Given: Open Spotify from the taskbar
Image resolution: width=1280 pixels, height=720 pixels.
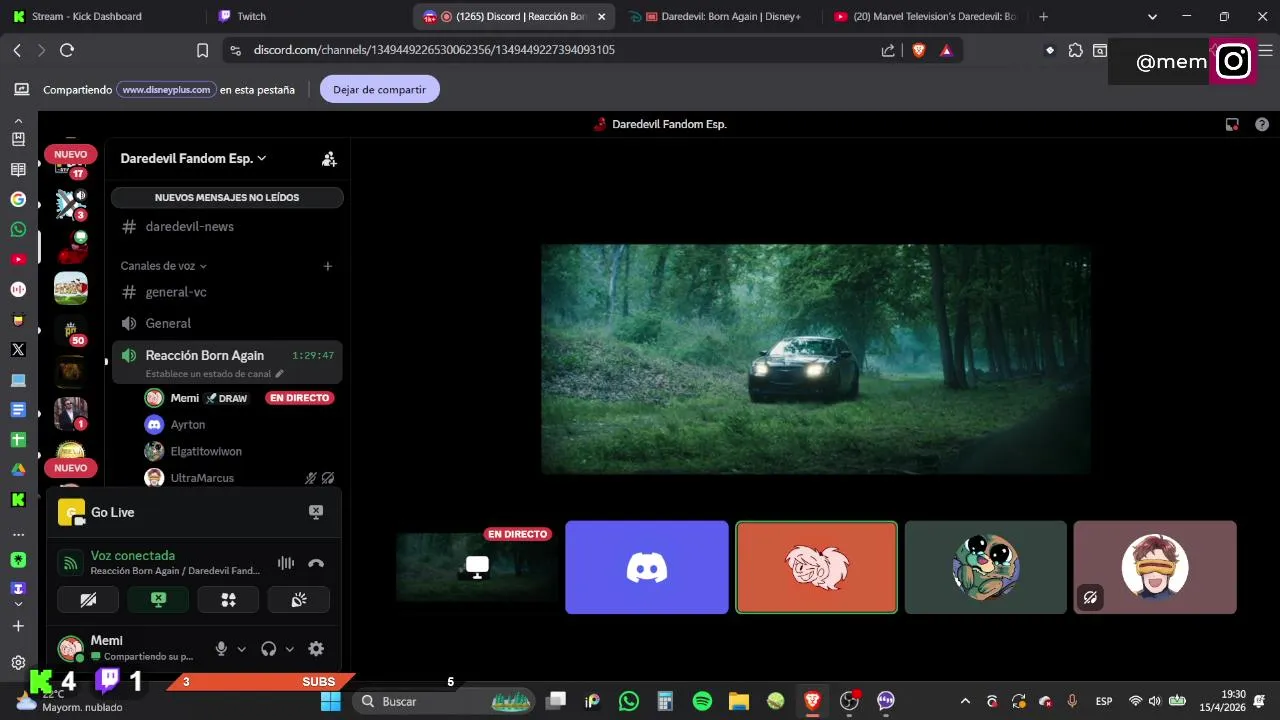Looking at the screenshot, I should 702,701.
